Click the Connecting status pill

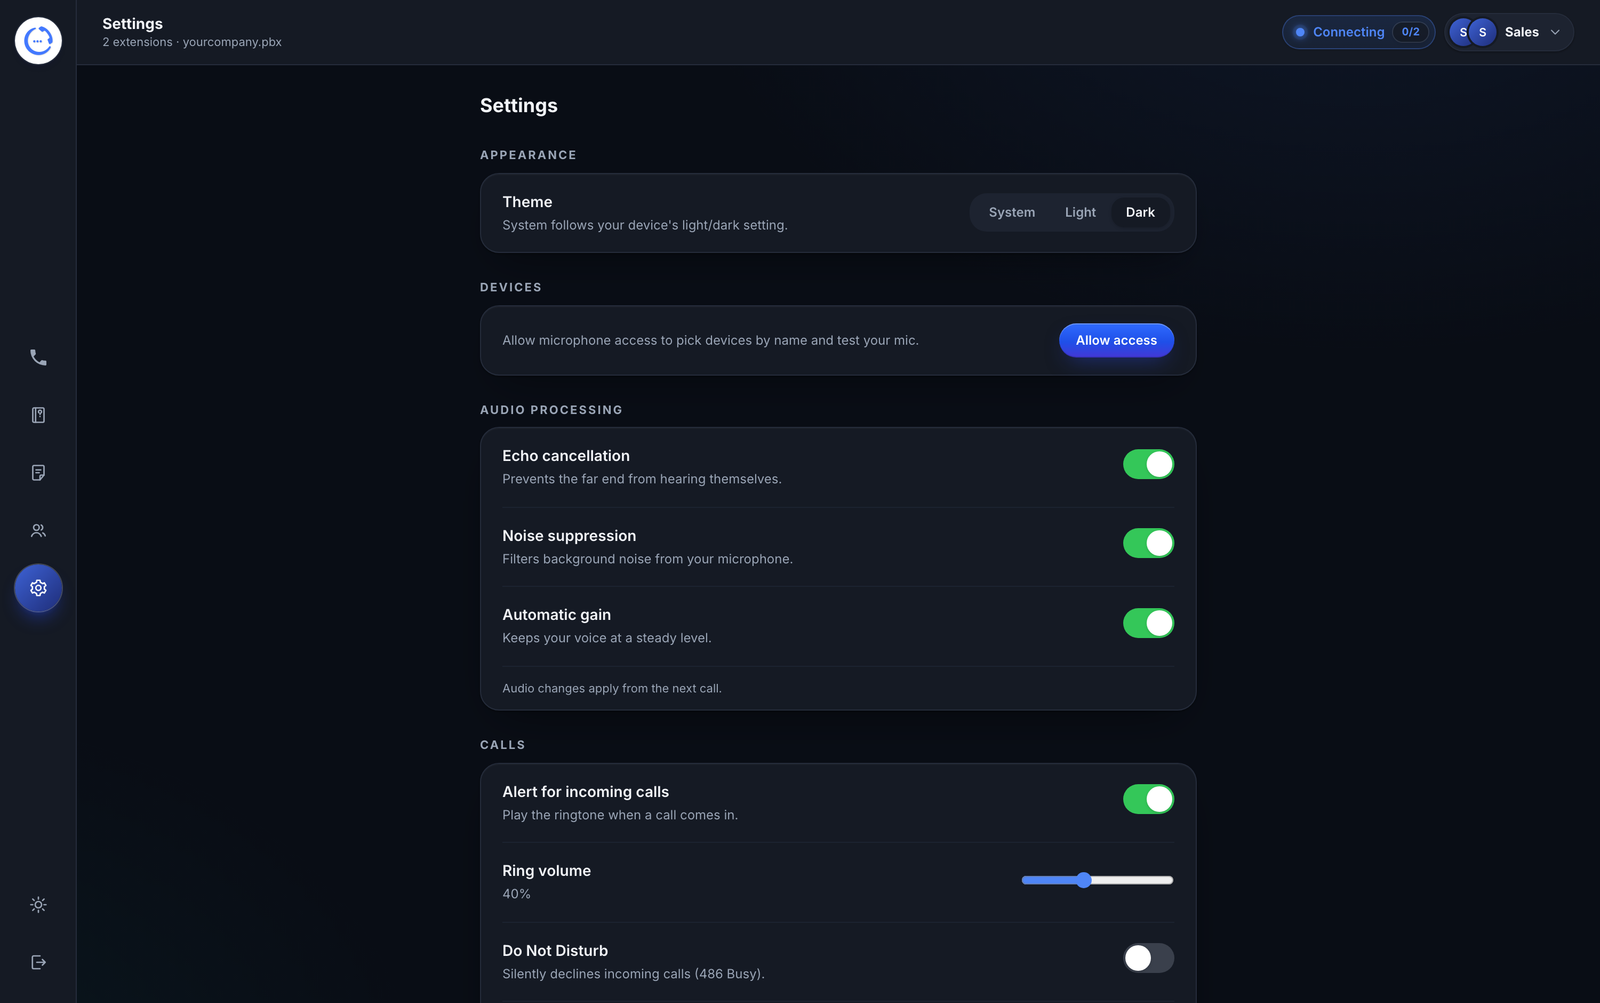click(x=1358, y=32)
